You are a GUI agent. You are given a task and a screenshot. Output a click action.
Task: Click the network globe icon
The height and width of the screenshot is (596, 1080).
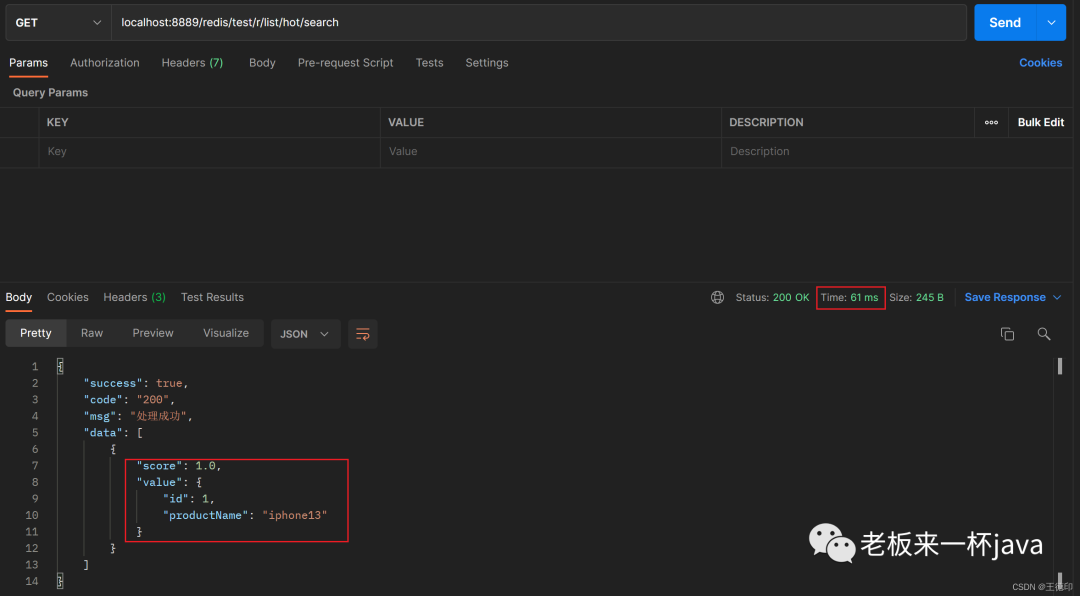[x=717, y=298]
